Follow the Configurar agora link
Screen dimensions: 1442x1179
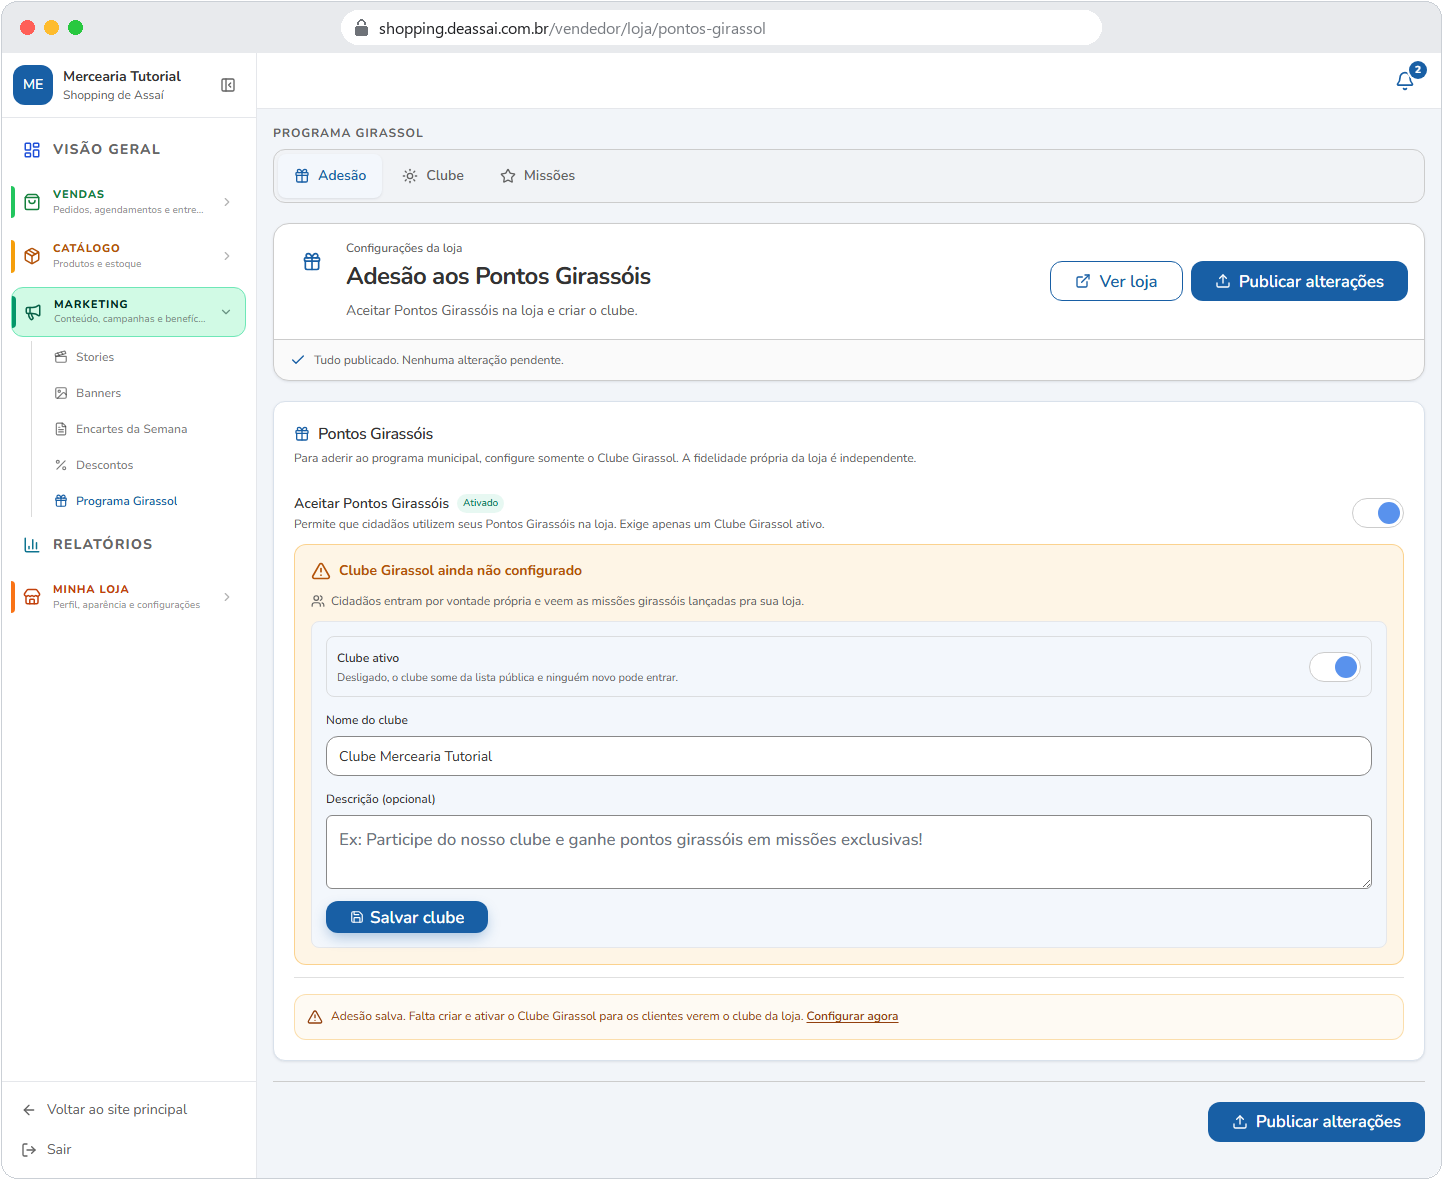(852, 1017)
